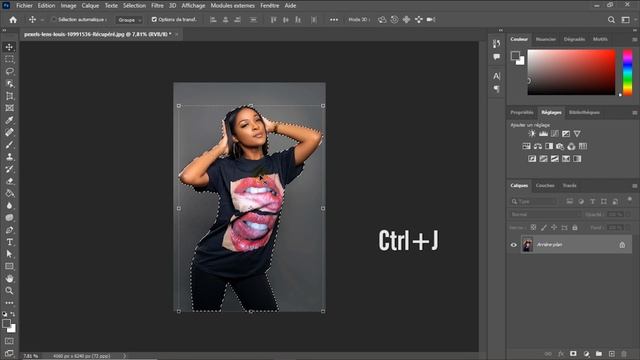Switch to the Bibliothèques tab

584,113
